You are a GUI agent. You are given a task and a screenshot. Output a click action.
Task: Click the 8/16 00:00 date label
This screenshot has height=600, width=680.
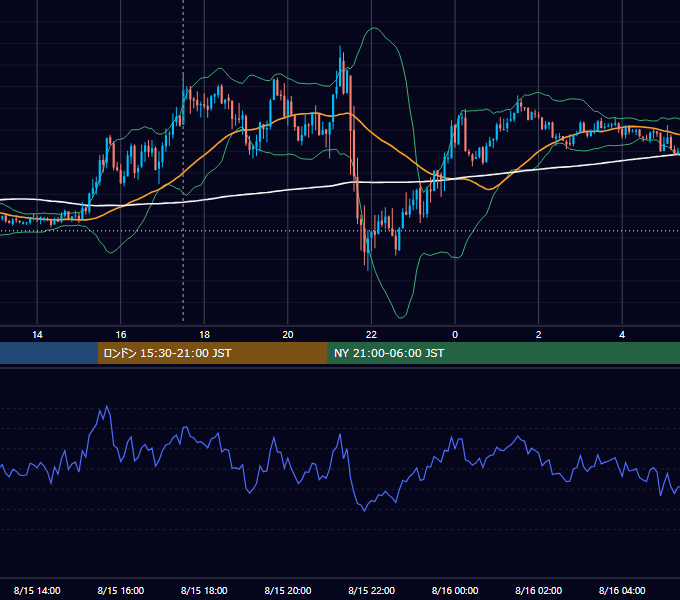[x=455, y=590]
